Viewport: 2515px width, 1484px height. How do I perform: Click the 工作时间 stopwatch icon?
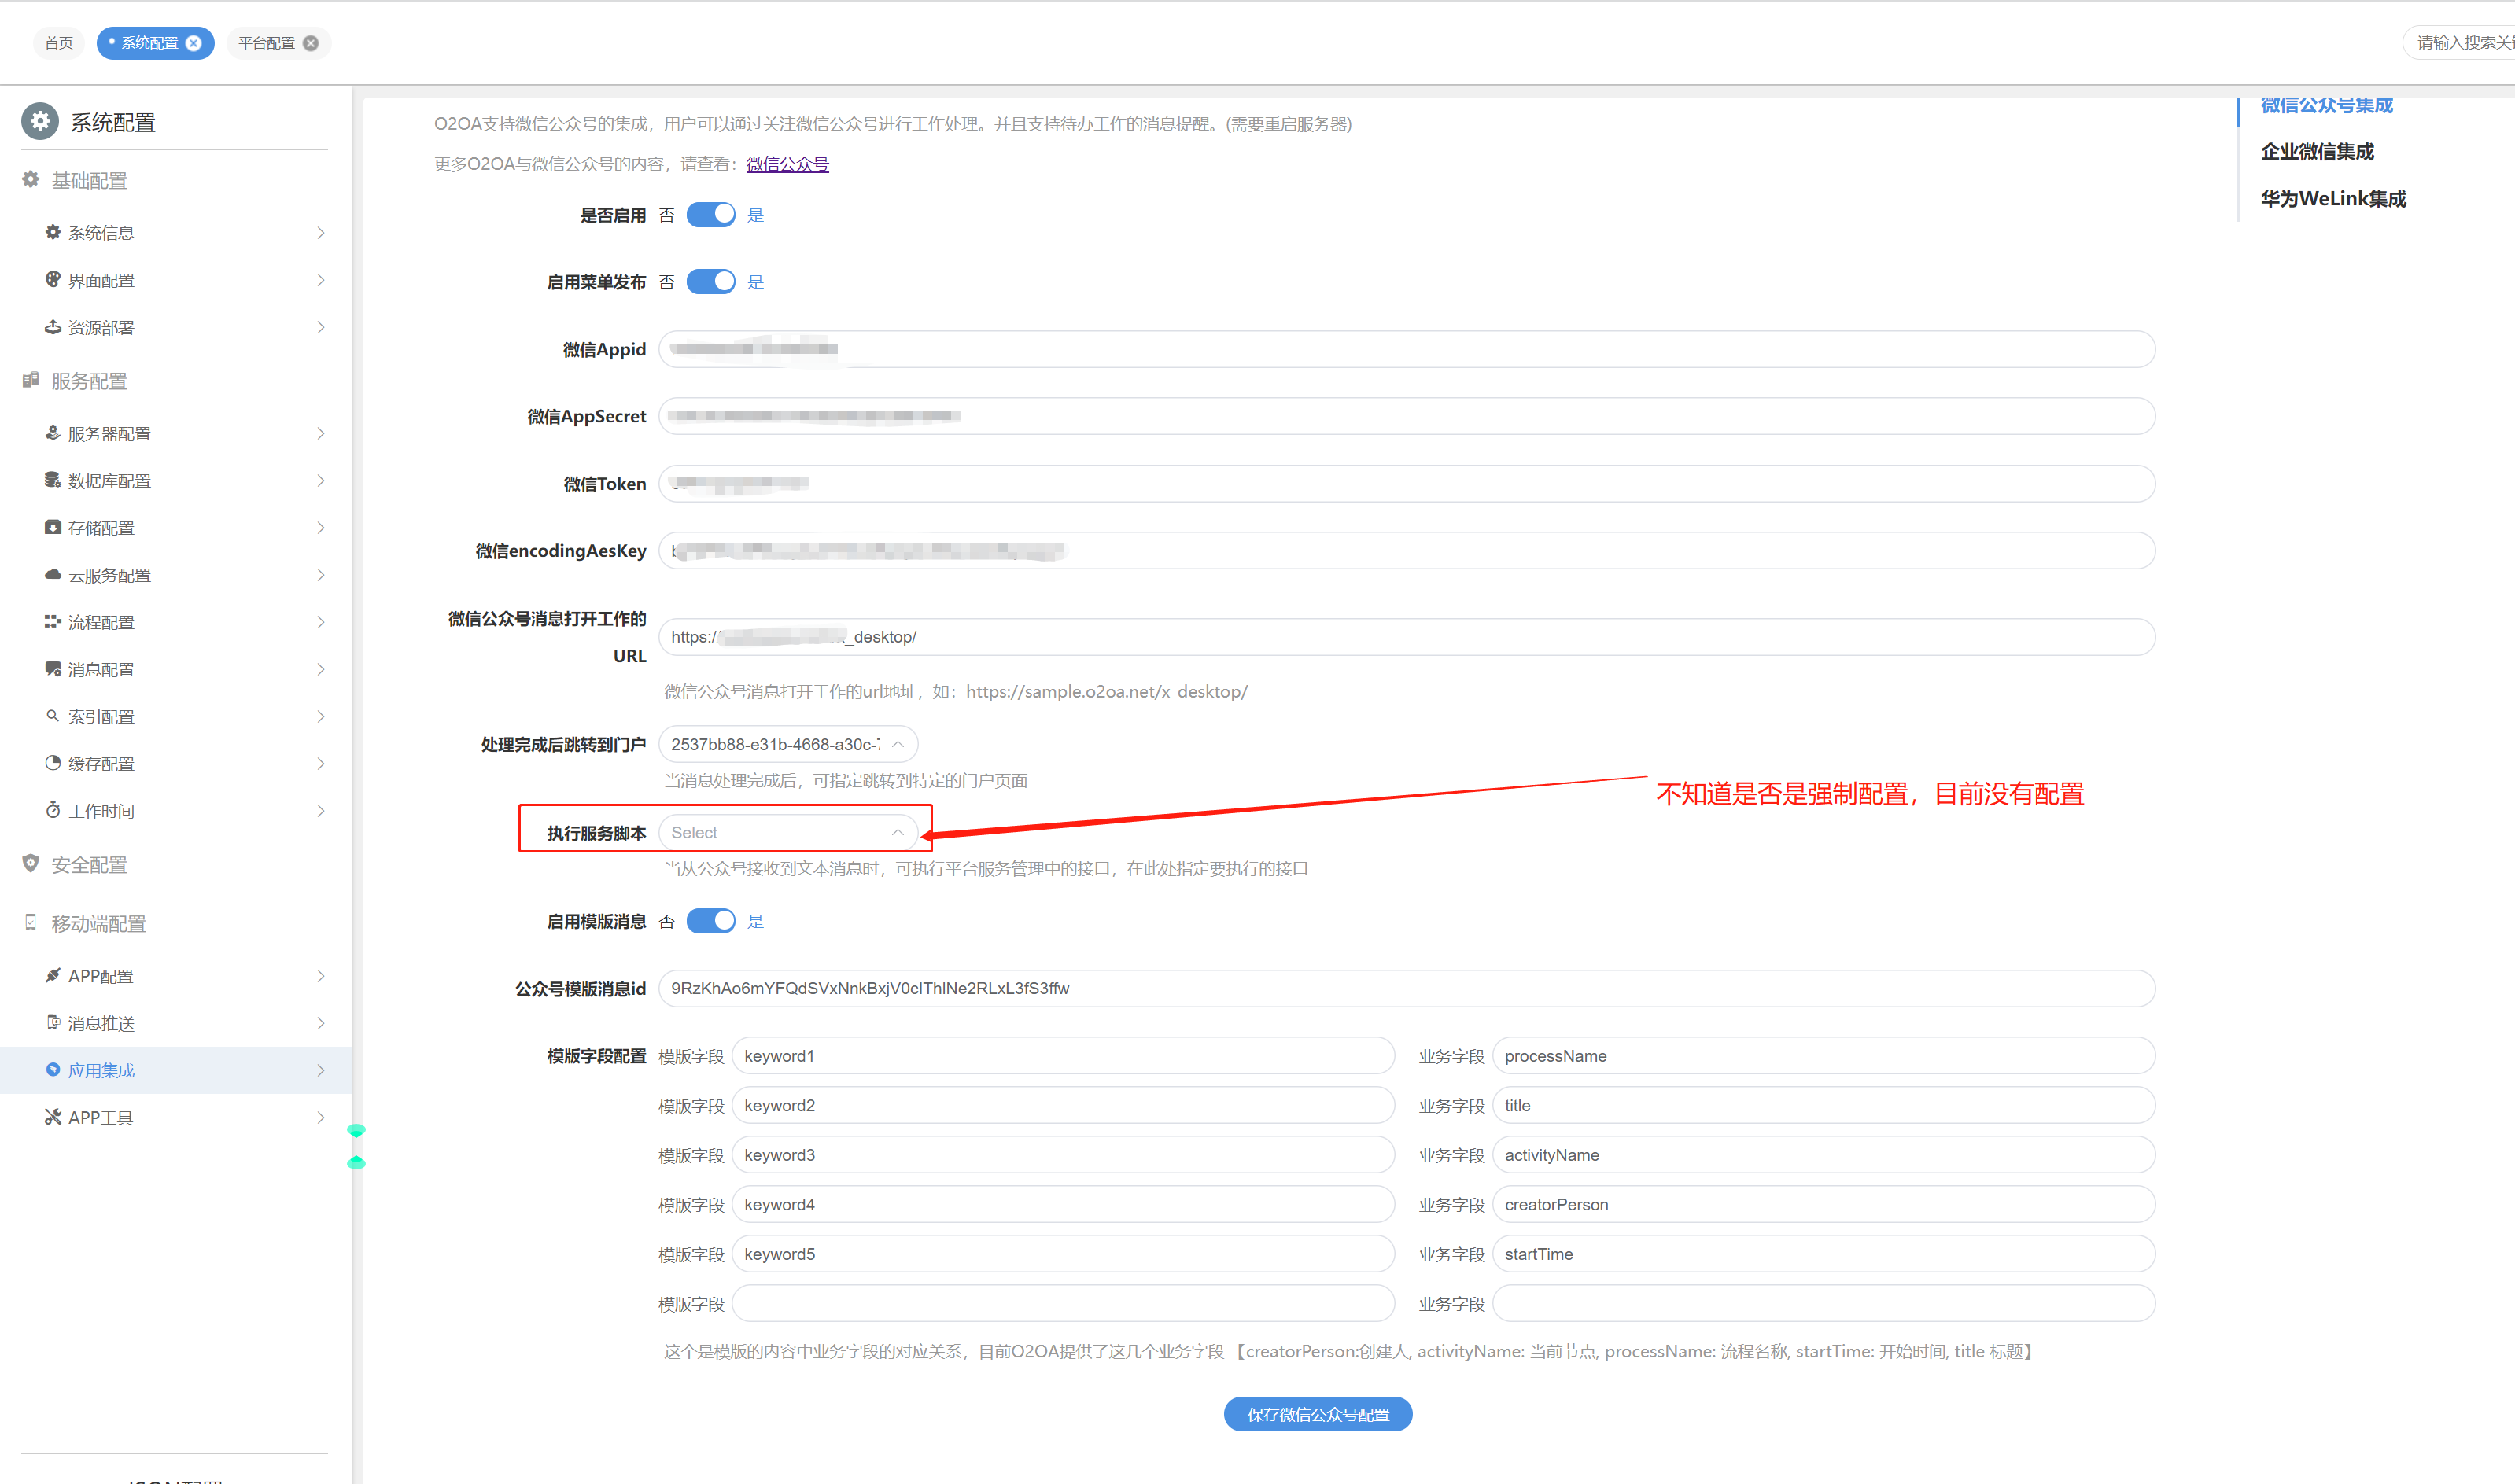click(x=53, y=810)
